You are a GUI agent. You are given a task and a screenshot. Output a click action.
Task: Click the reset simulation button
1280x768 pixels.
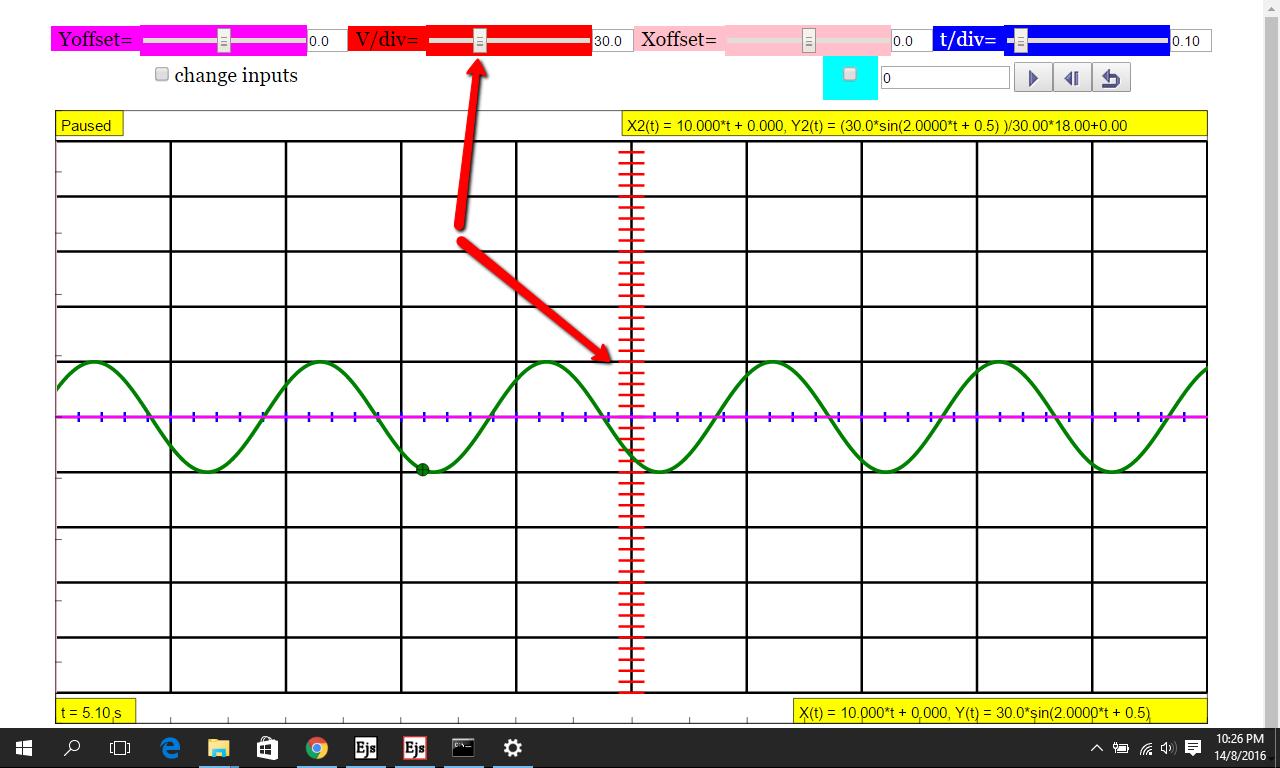point(1111,78)
